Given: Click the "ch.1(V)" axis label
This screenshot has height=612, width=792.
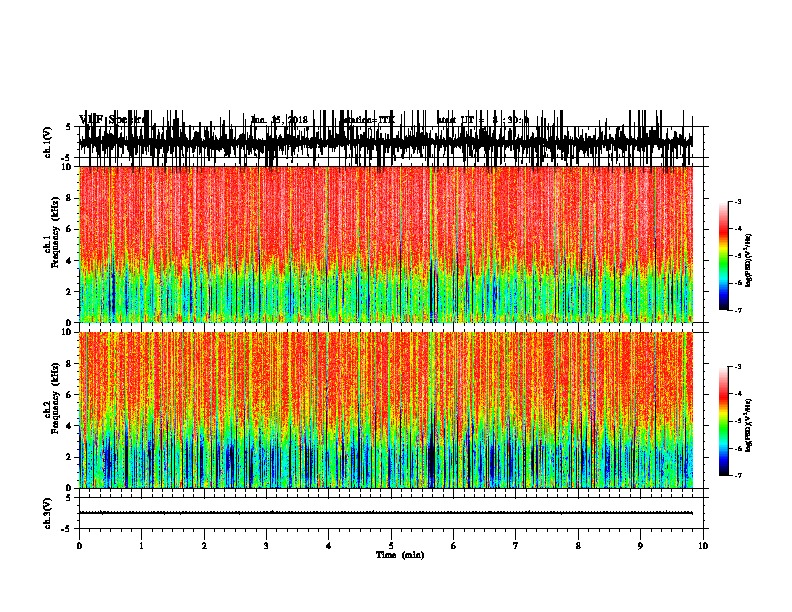Looking at the screenshot, I should point(48,142).
